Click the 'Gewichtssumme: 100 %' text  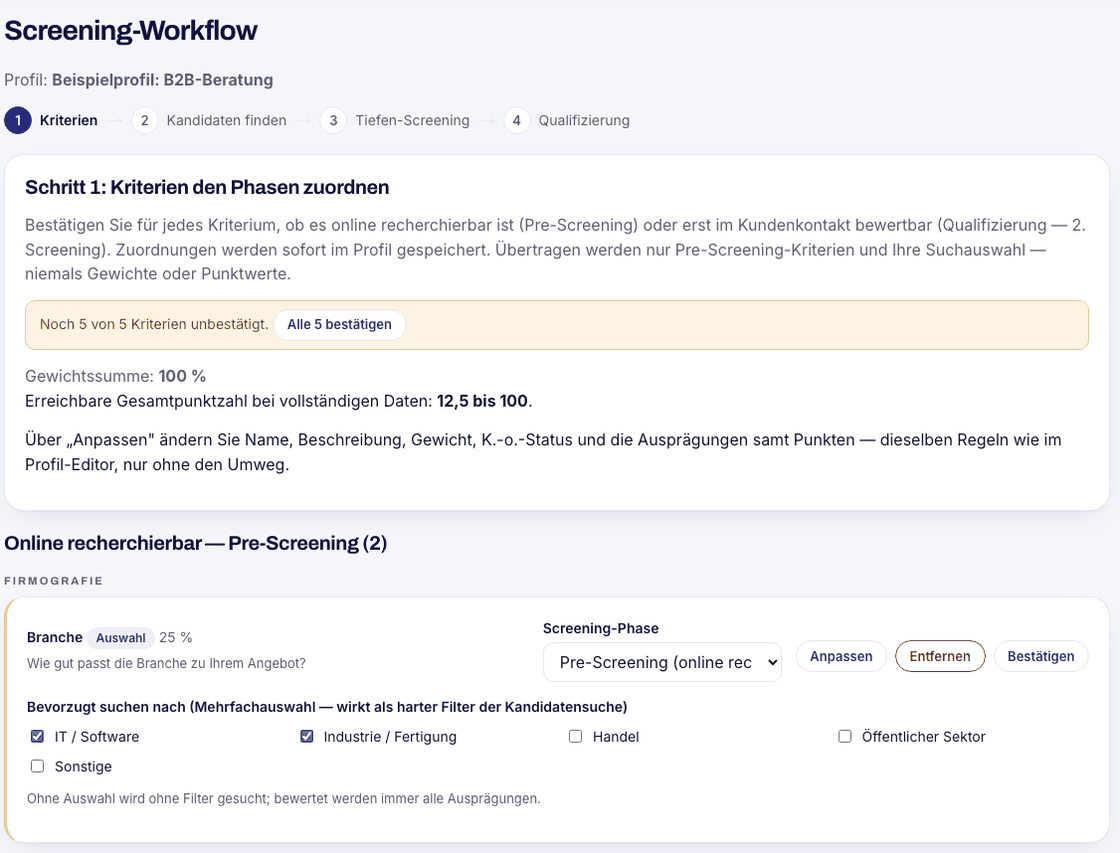[x=116, y=376]
